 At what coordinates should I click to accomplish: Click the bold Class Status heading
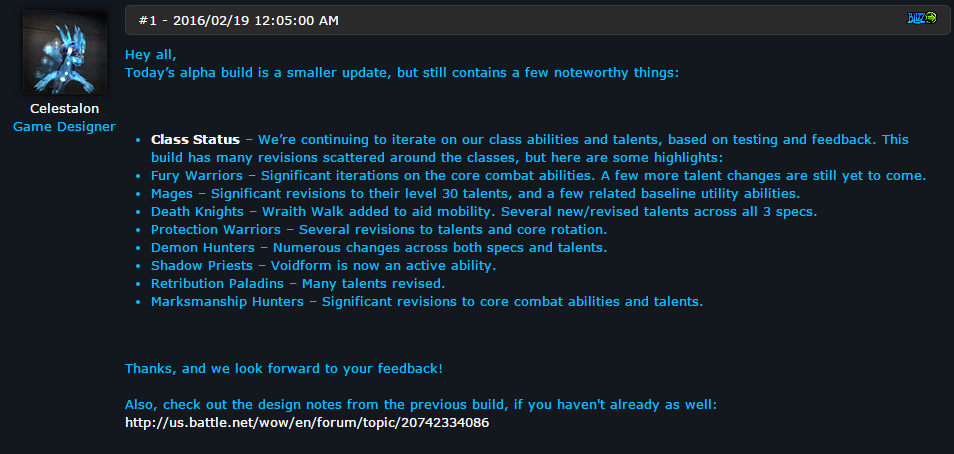[195, 140]
